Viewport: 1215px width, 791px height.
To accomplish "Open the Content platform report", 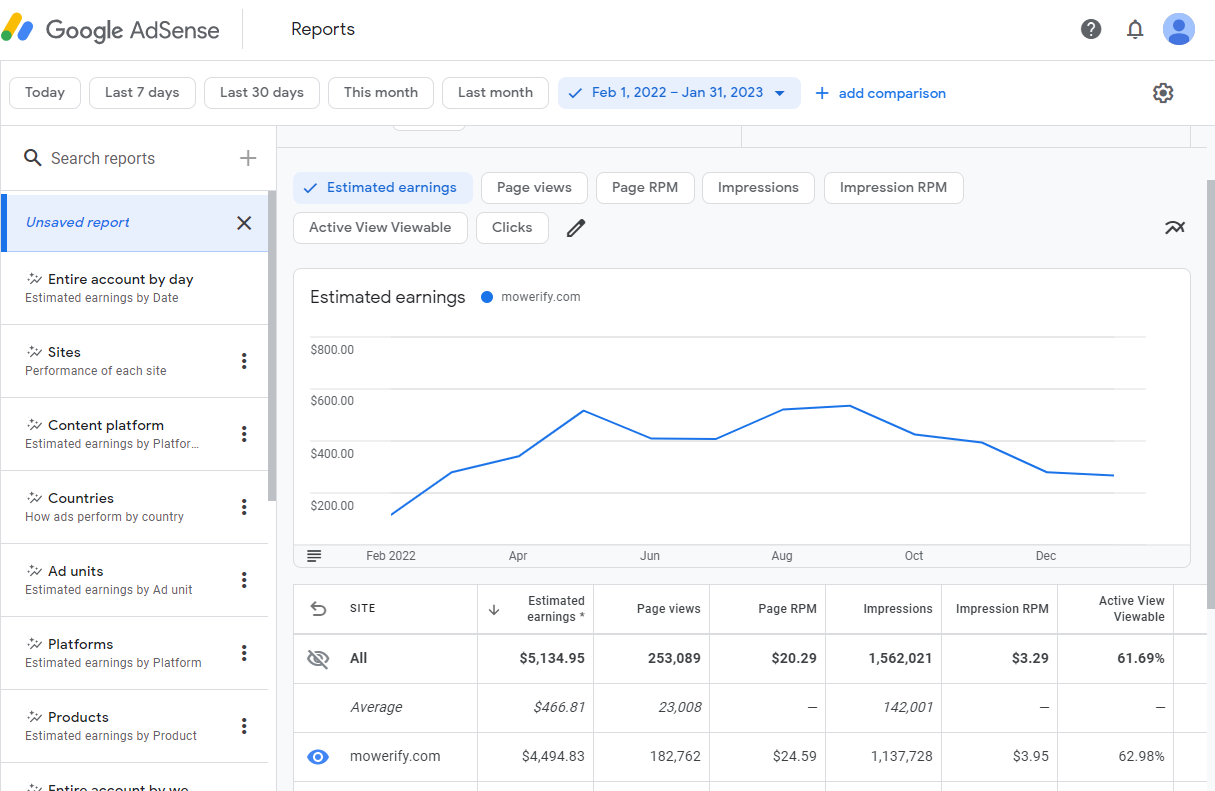I will 134,434.
